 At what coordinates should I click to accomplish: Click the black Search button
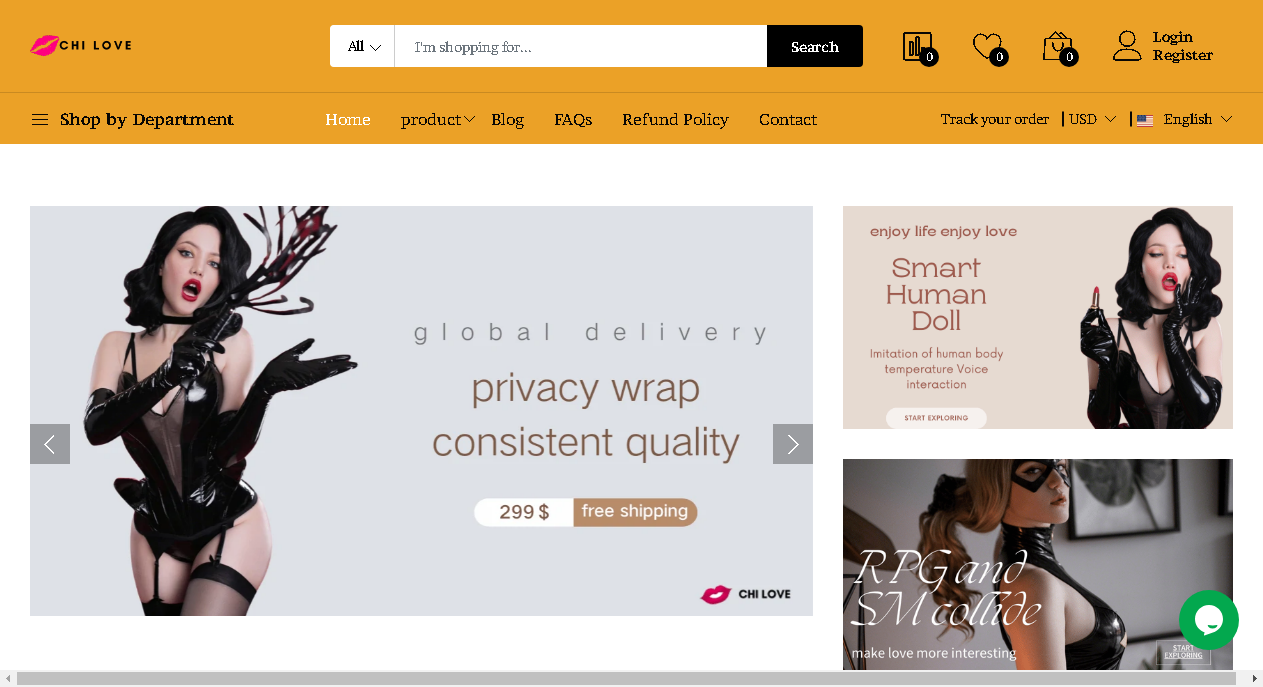[815, 46]
